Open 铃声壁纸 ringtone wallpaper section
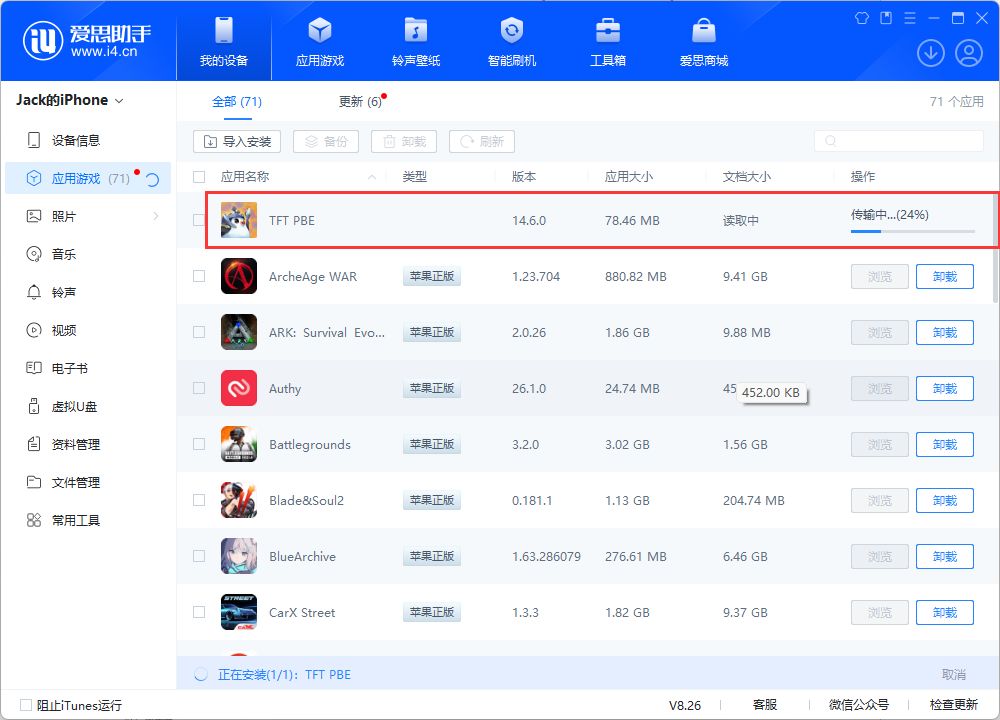This screenshot has width=1000, height=720. (x=416, y=31)
